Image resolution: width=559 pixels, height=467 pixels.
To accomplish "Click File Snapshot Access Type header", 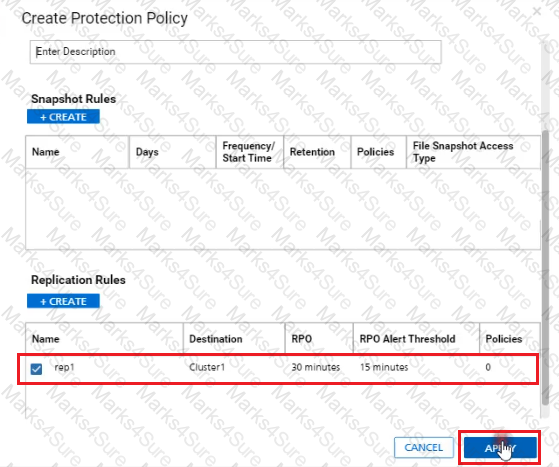I will click(463, 152).
